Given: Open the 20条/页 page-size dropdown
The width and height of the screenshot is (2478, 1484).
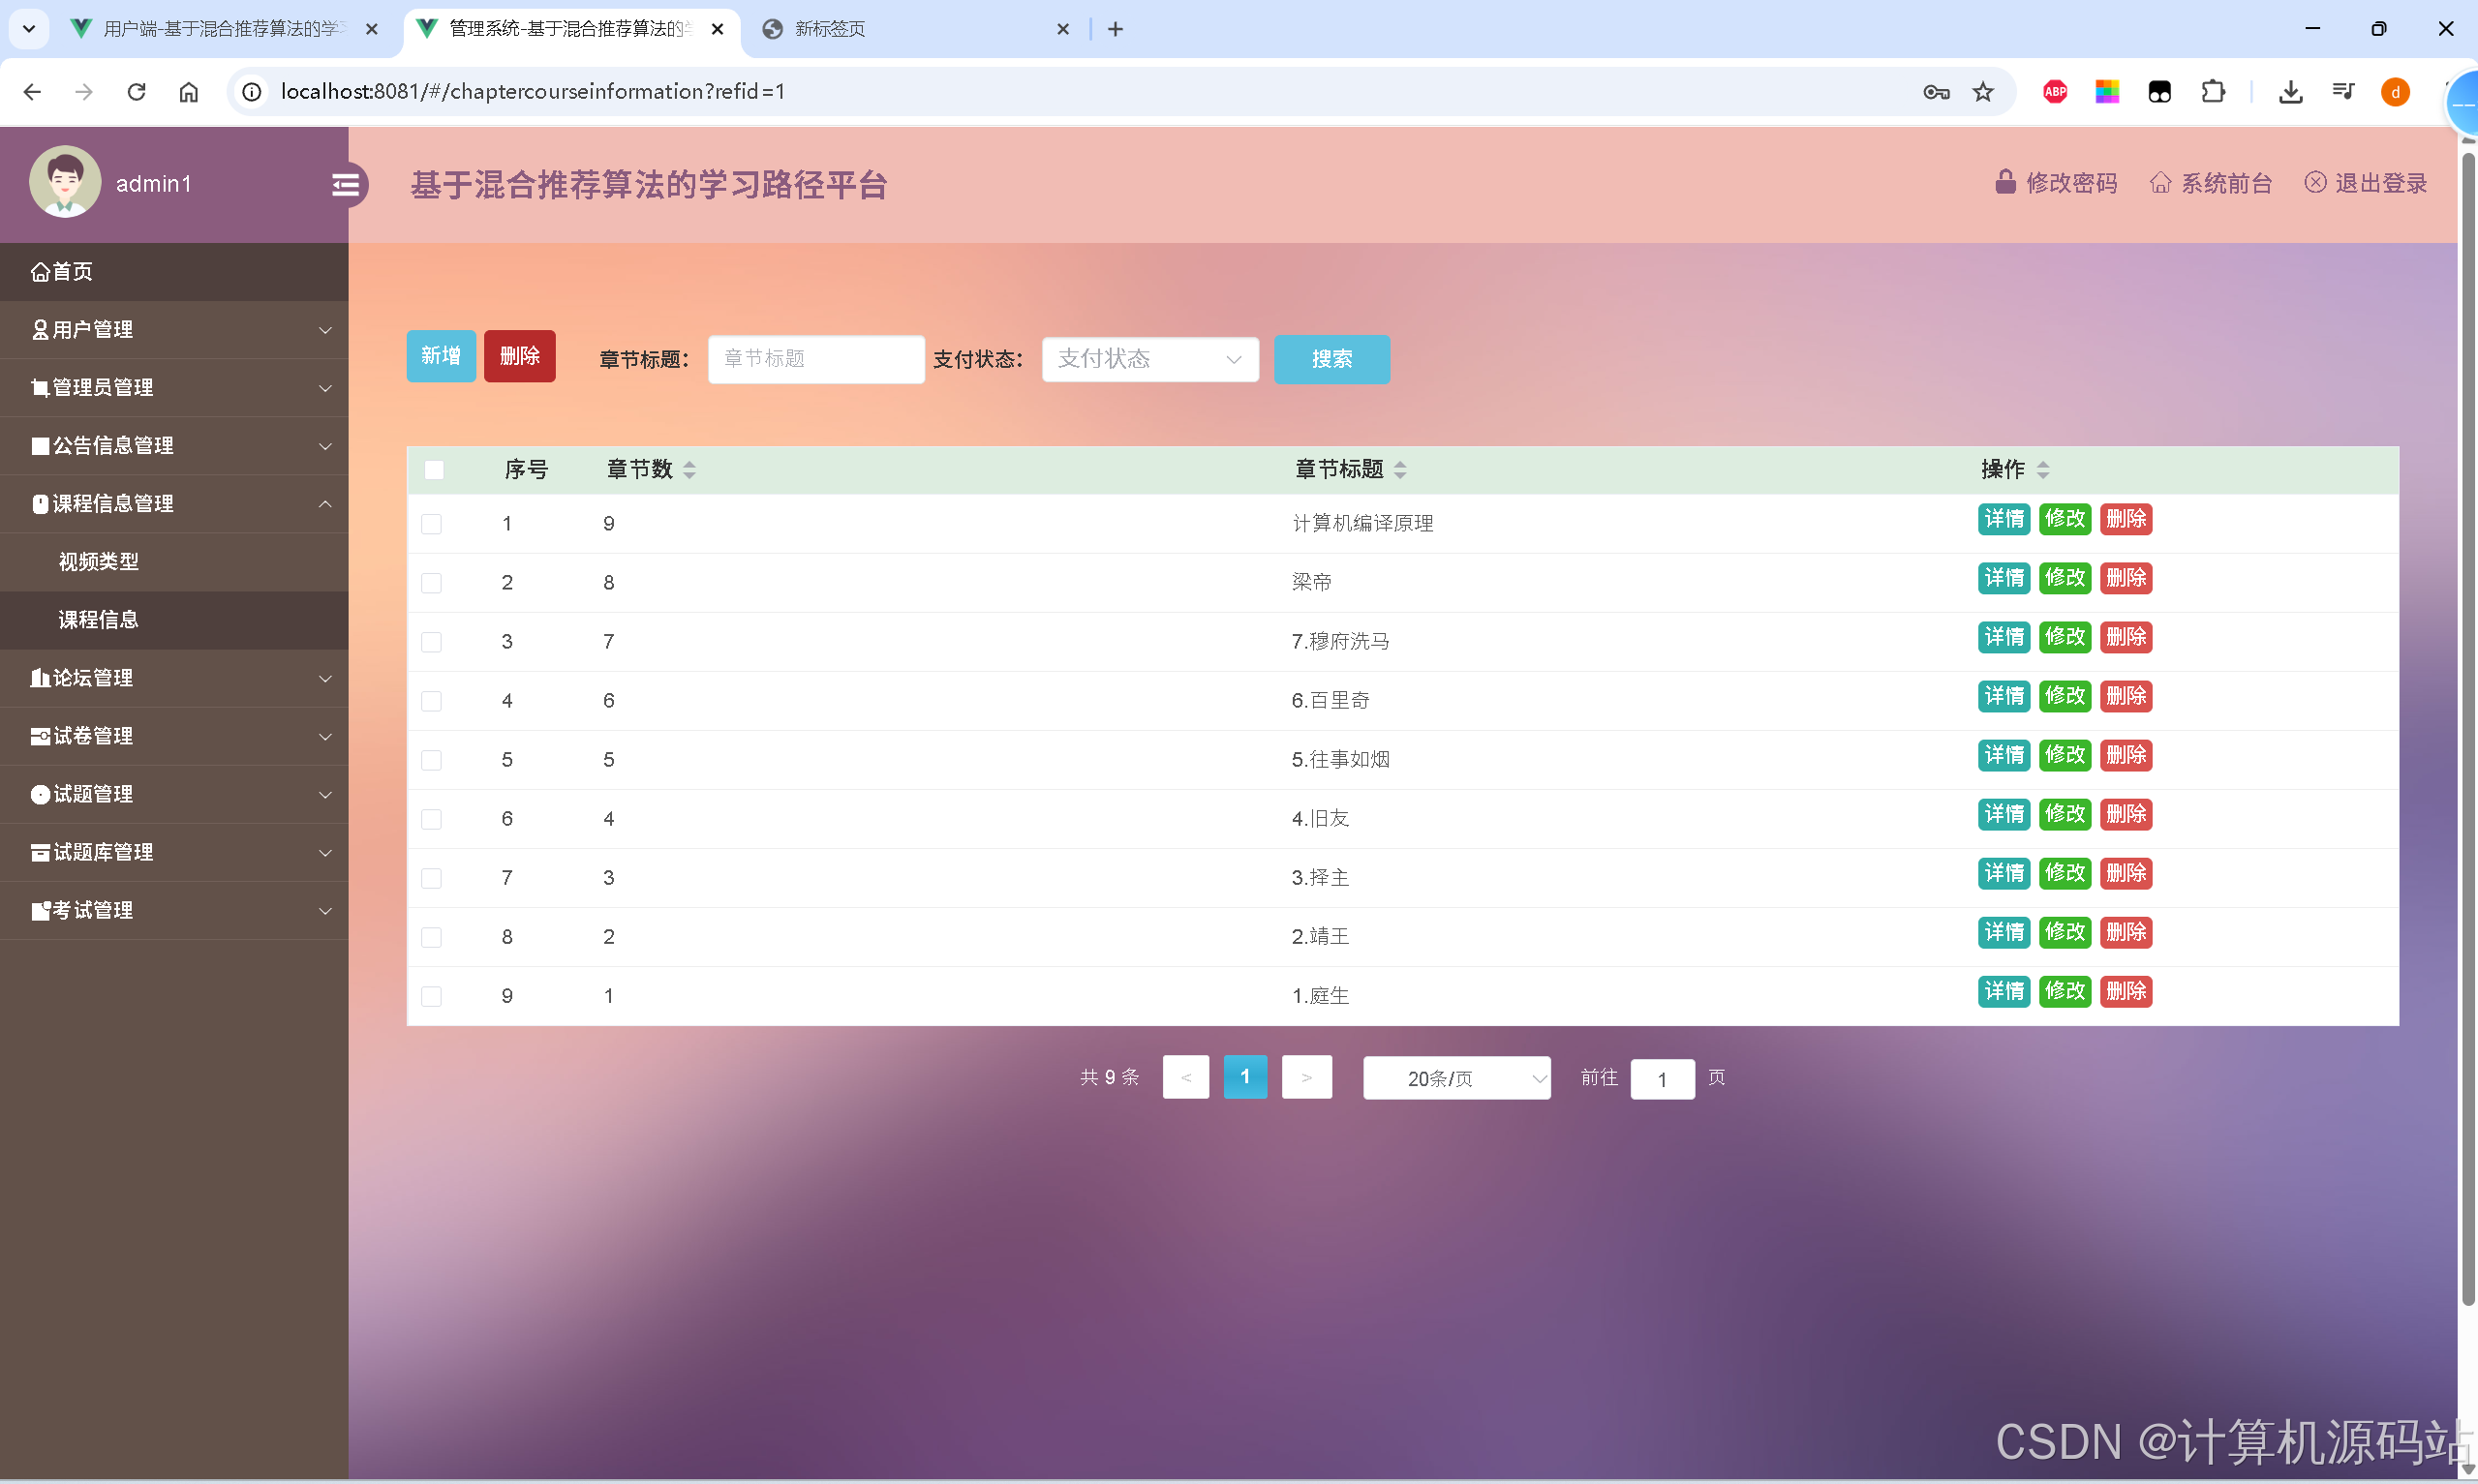Looking at the screenshot, I should tap(1456, 1078).
